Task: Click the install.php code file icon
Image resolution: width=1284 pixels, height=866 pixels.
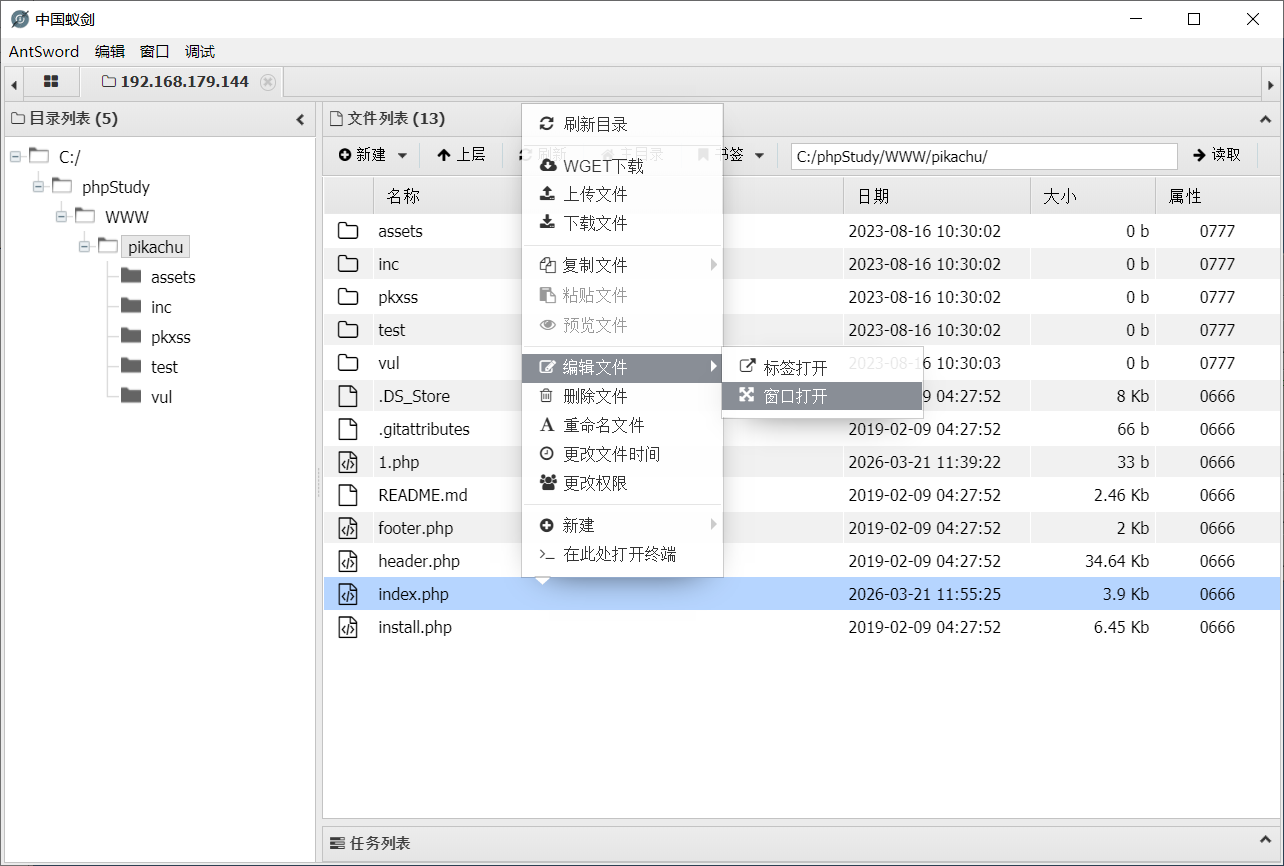Action: 348,627
